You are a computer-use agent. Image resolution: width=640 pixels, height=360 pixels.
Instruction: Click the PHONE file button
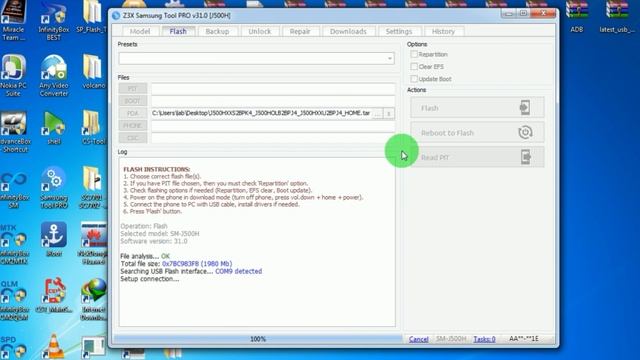133,125
